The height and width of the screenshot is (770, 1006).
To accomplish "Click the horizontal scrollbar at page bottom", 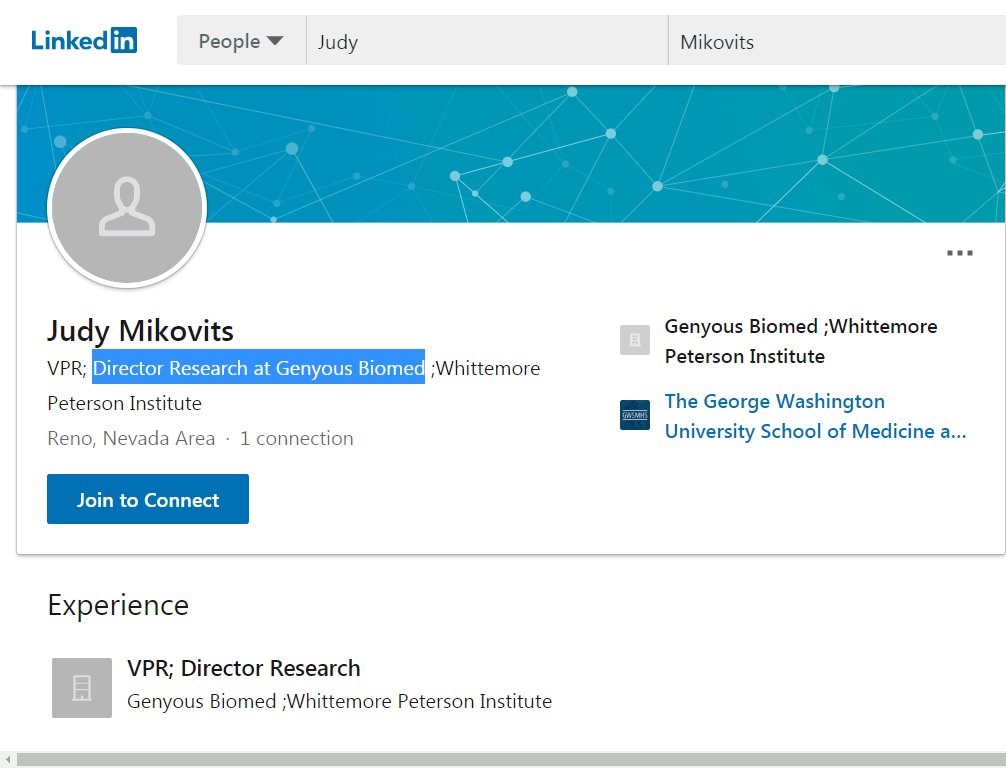I will coord(500,762).
